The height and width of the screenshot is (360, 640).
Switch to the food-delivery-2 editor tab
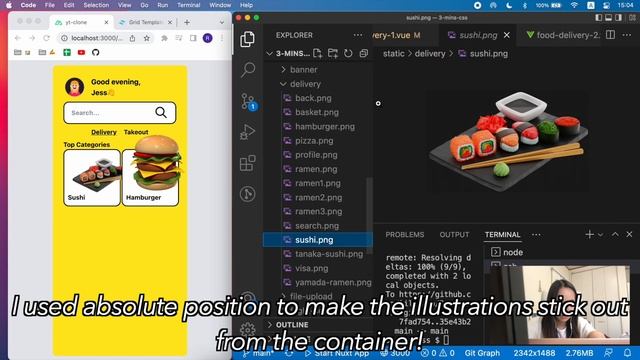562,36
